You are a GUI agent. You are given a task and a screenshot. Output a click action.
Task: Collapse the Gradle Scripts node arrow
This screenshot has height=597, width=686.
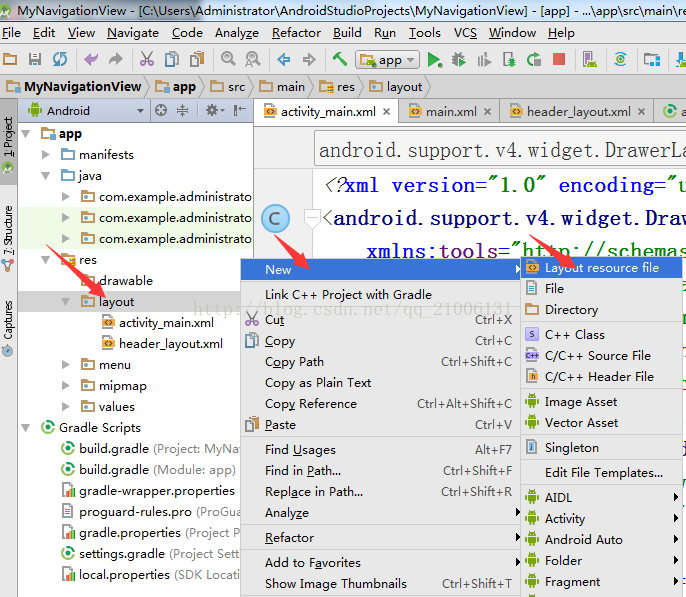pos(26,428)
